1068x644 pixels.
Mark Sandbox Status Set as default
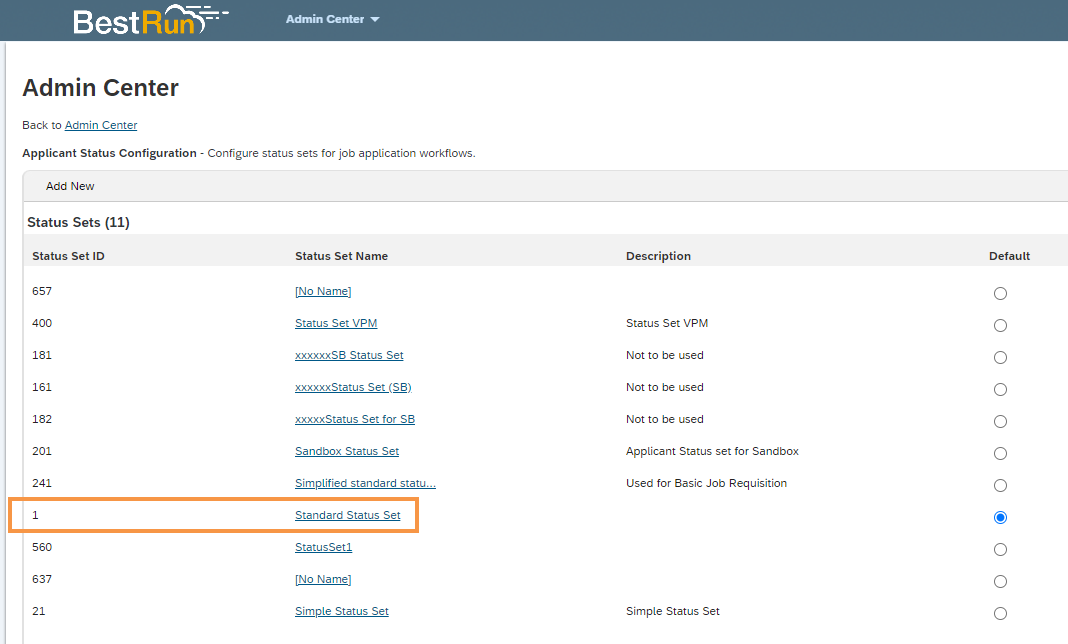coord(1000,453)
